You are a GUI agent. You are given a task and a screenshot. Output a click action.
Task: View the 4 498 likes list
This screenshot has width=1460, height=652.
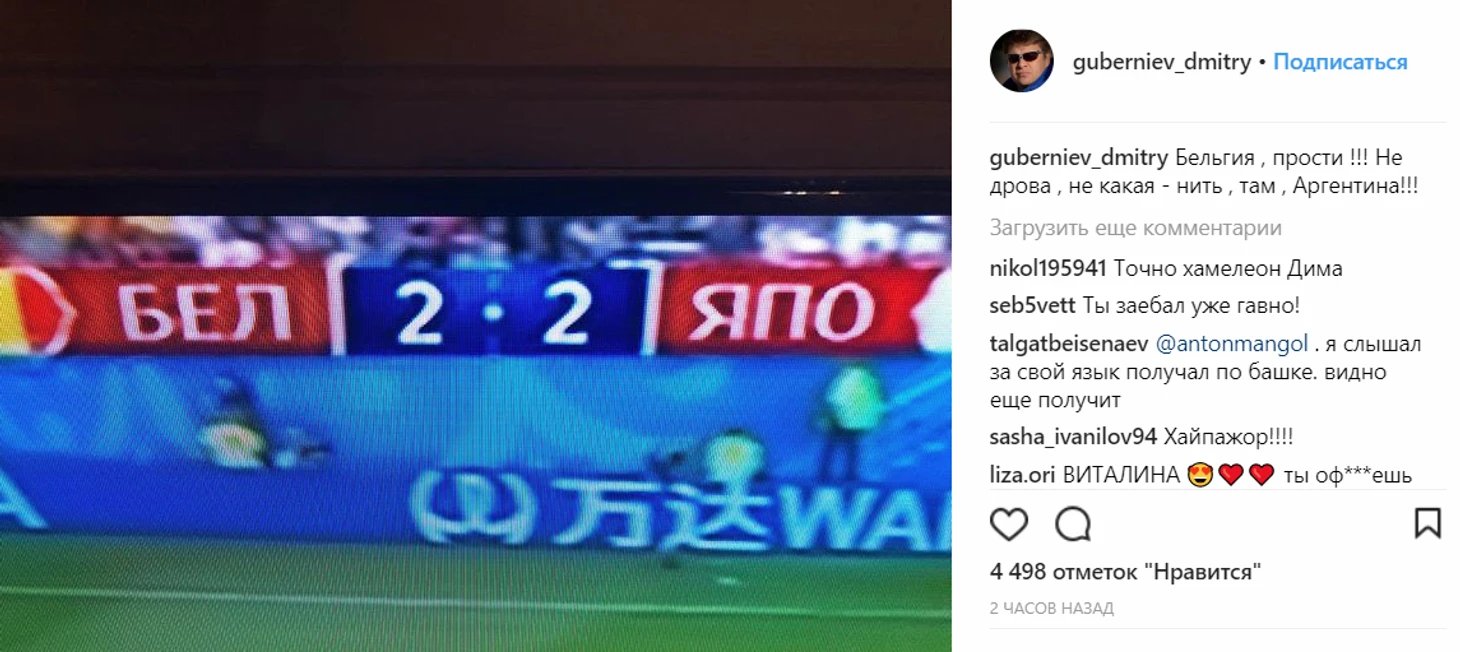tap(1125, 572)
